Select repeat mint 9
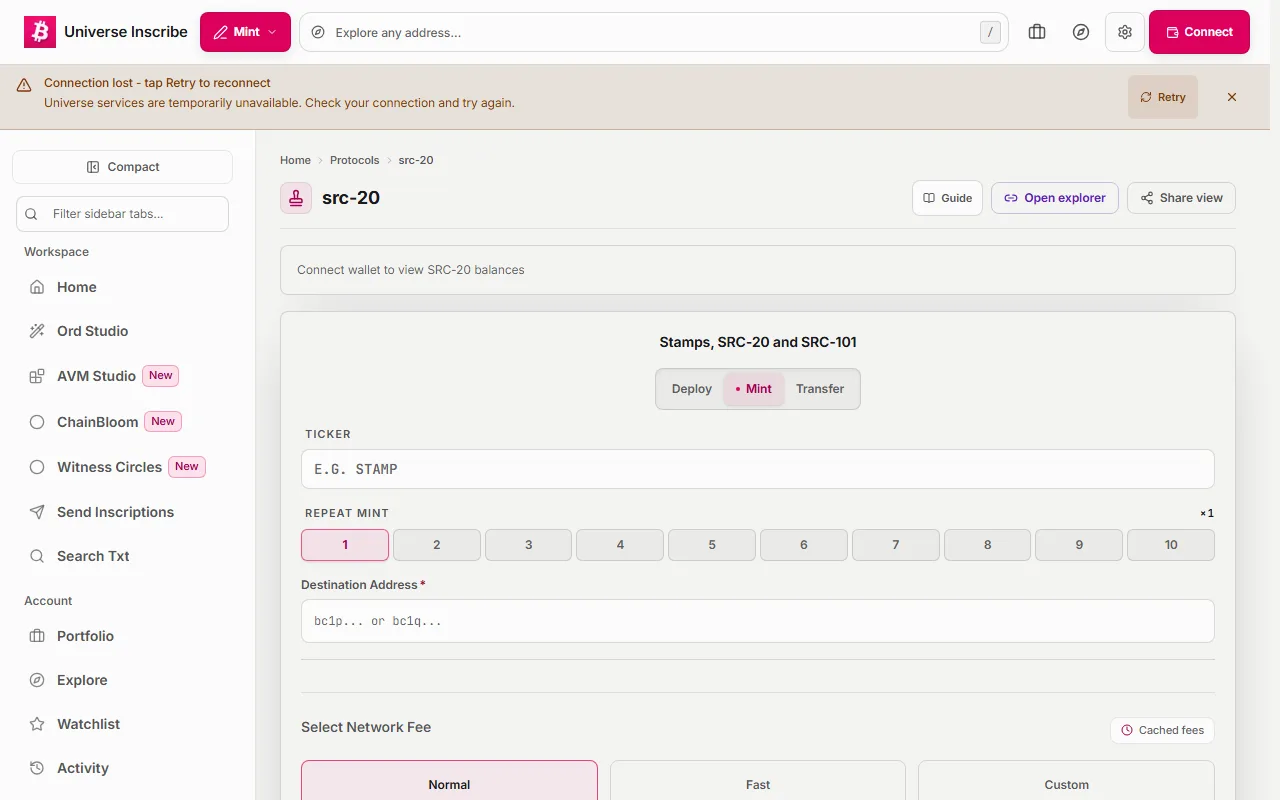 point(1079,545)
